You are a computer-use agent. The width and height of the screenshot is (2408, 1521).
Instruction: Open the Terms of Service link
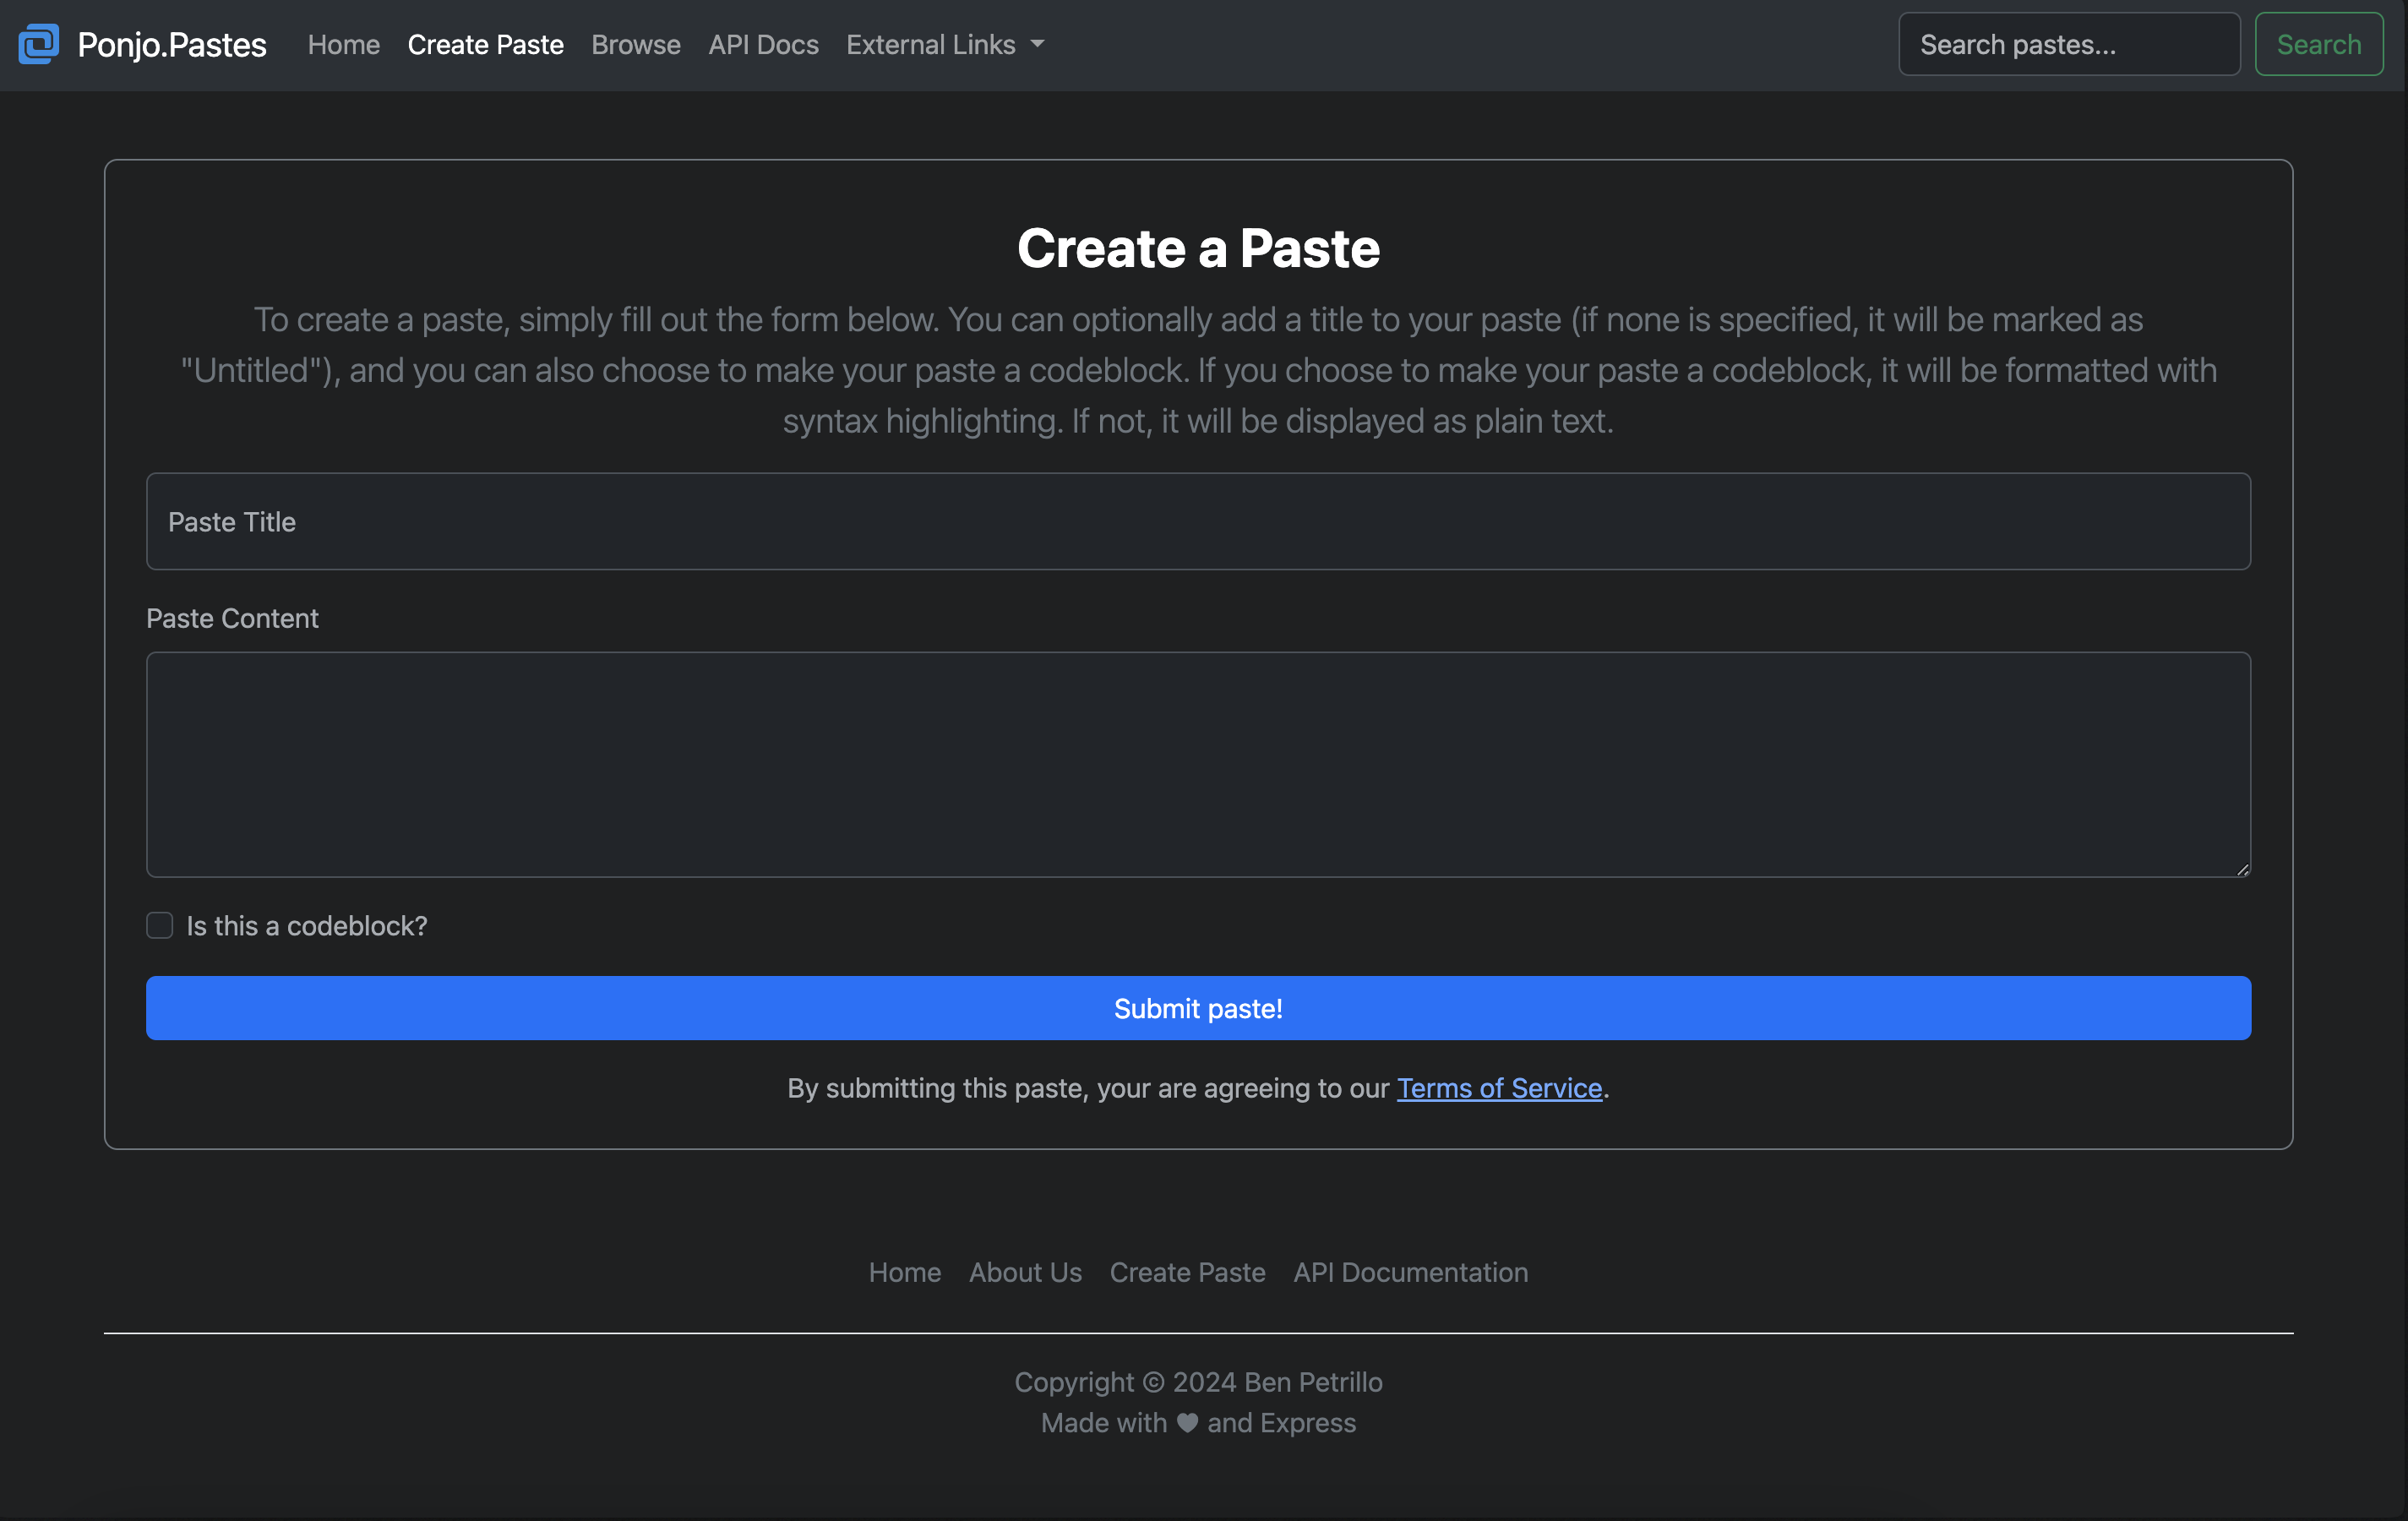tap(1499, 1087)
